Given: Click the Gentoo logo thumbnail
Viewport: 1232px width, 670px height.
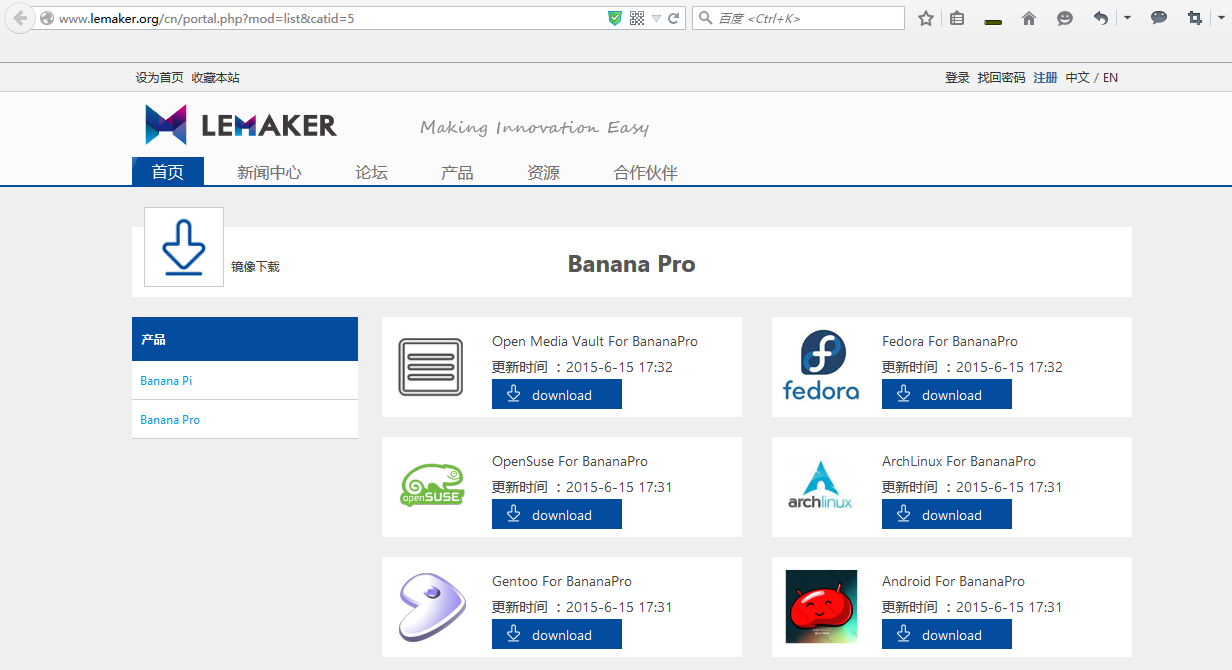Looking at the screenshot, I should point(432,607).
